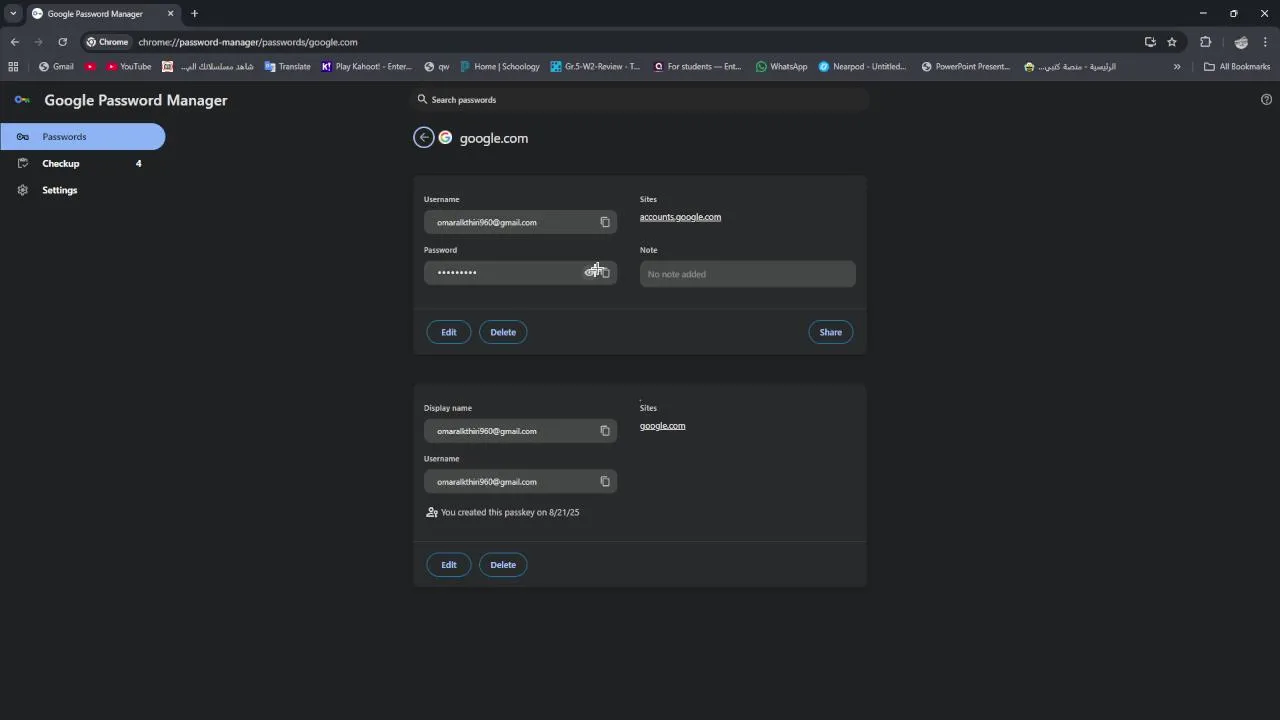Open the PowerPoint Present... bookmark

[966, 67]
